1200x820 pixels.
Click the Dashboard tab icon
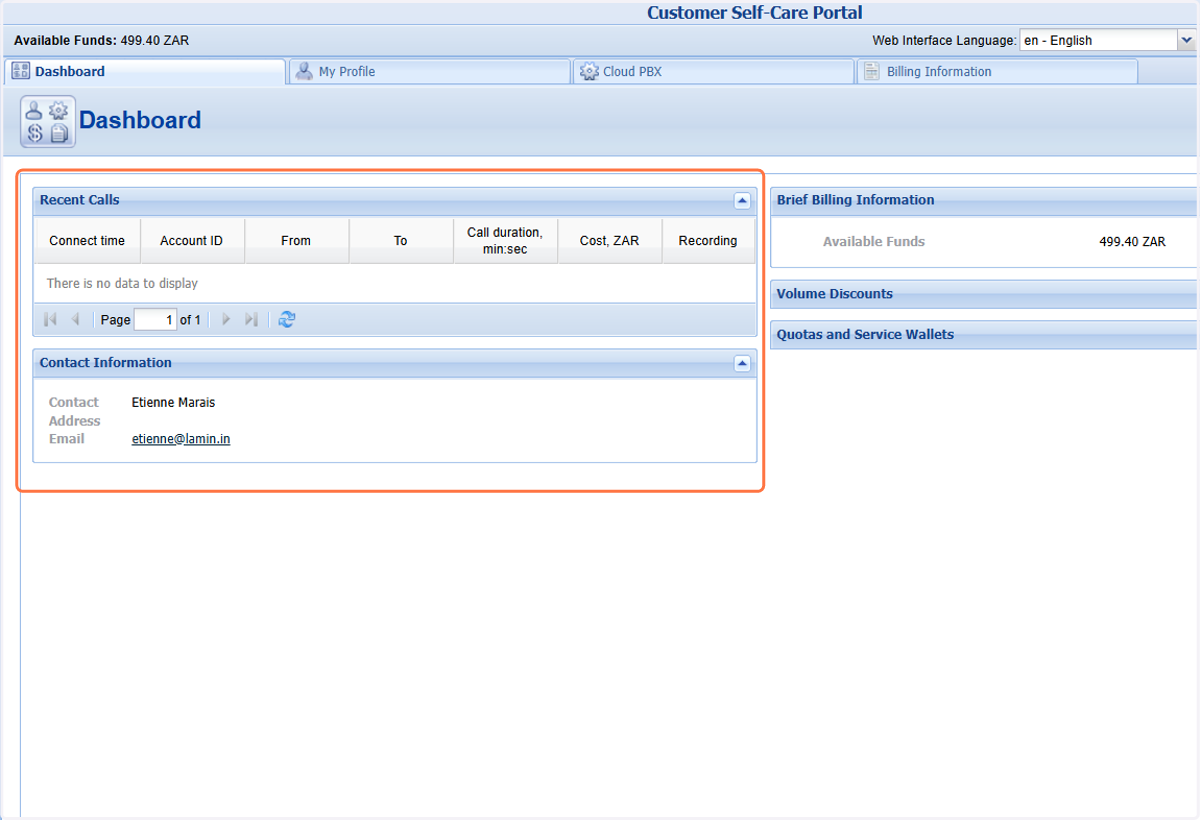tap(20, 71)
